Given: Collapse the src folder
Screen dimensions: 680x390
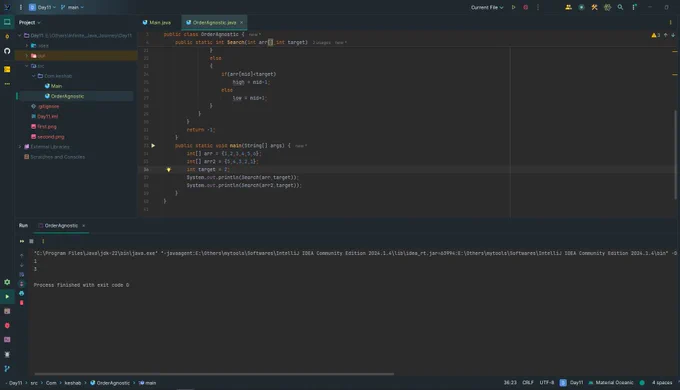Looking at the screenshot, I should [27, 66].
